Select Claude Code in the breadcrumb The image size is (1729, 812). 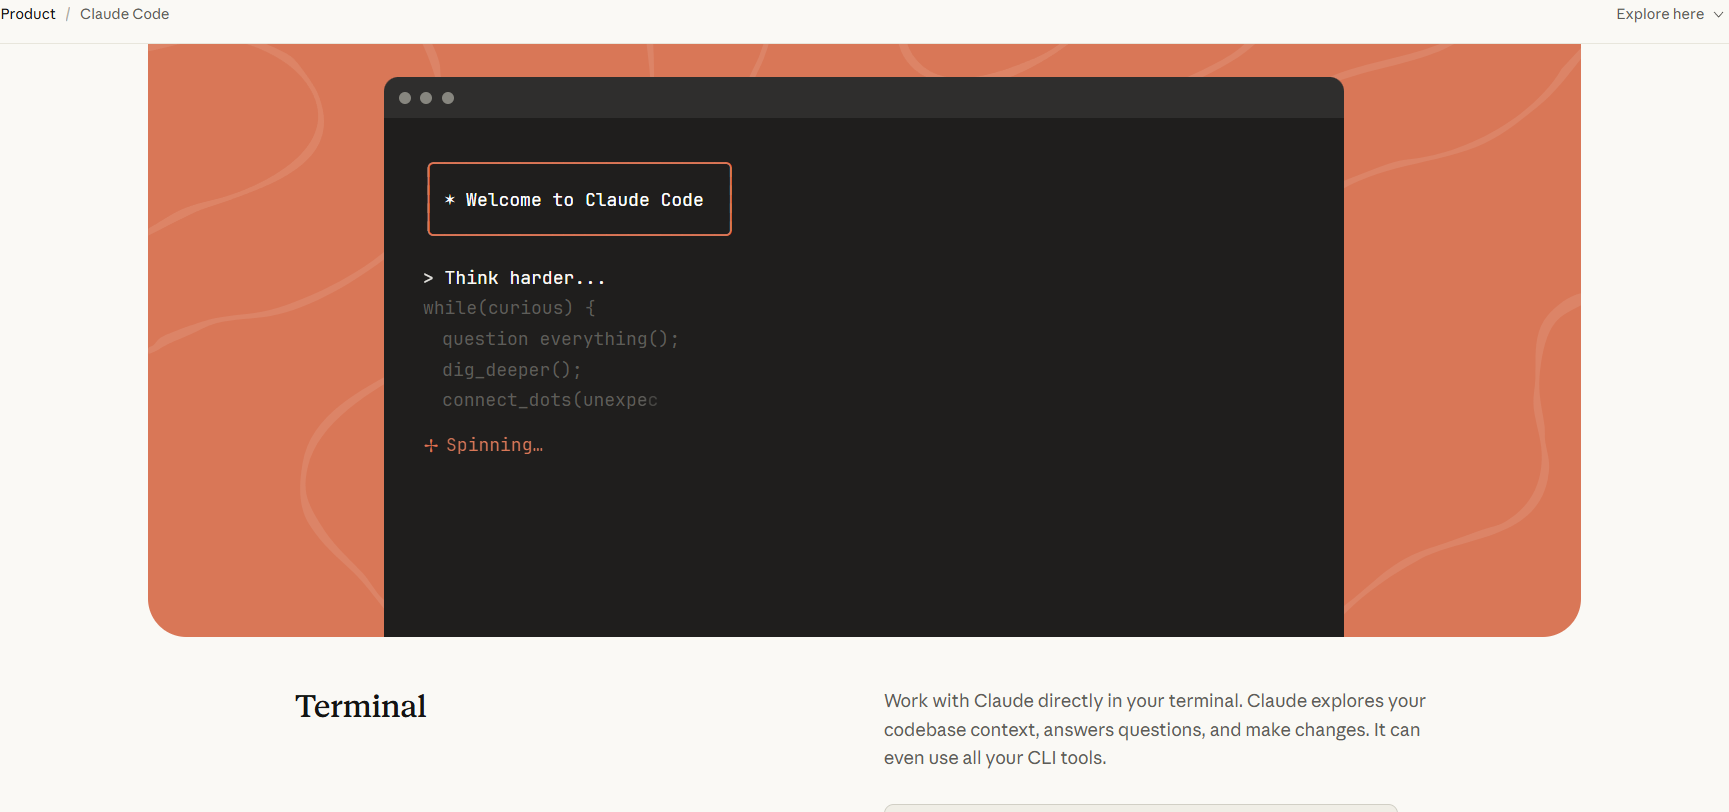[x=124, y=14]
